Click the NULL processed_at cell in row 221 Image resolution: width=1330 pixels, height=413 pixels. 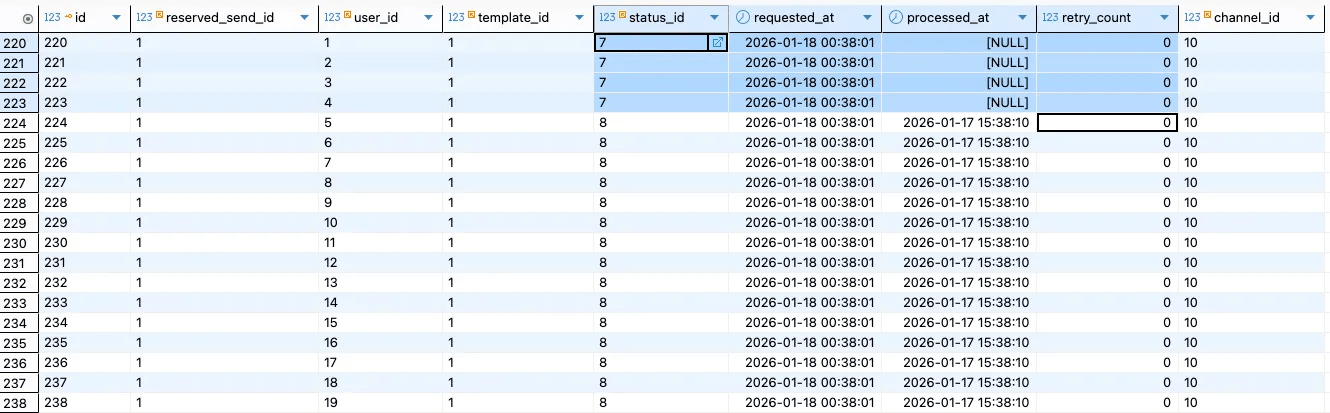click(958, 63)
